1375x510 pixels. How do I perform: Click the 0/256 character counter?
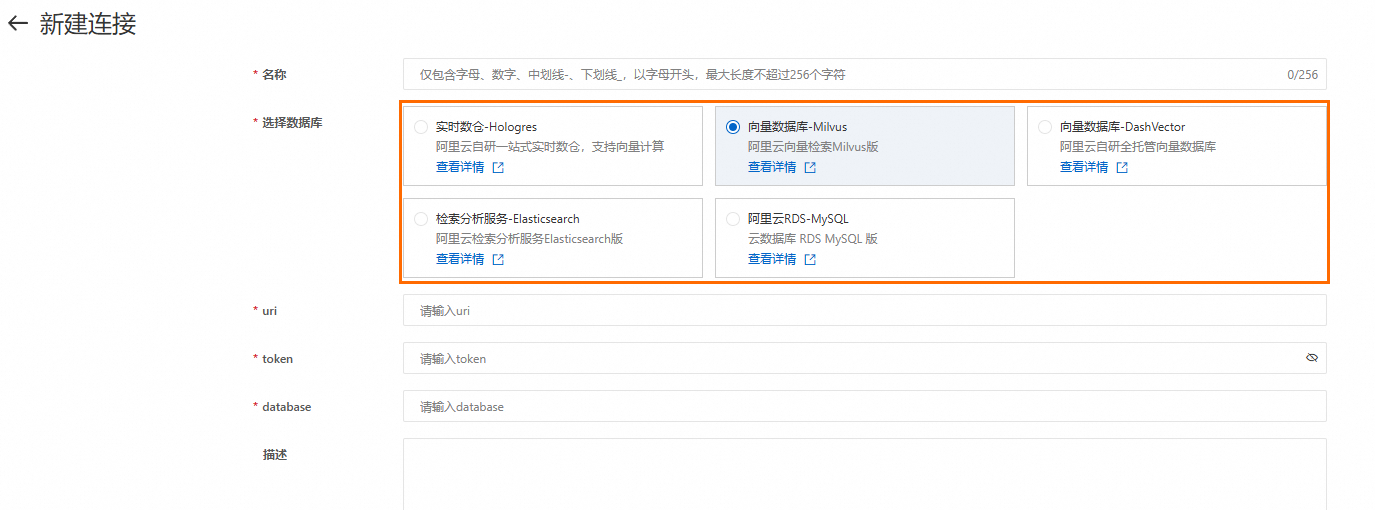(x=1302, y=75)
